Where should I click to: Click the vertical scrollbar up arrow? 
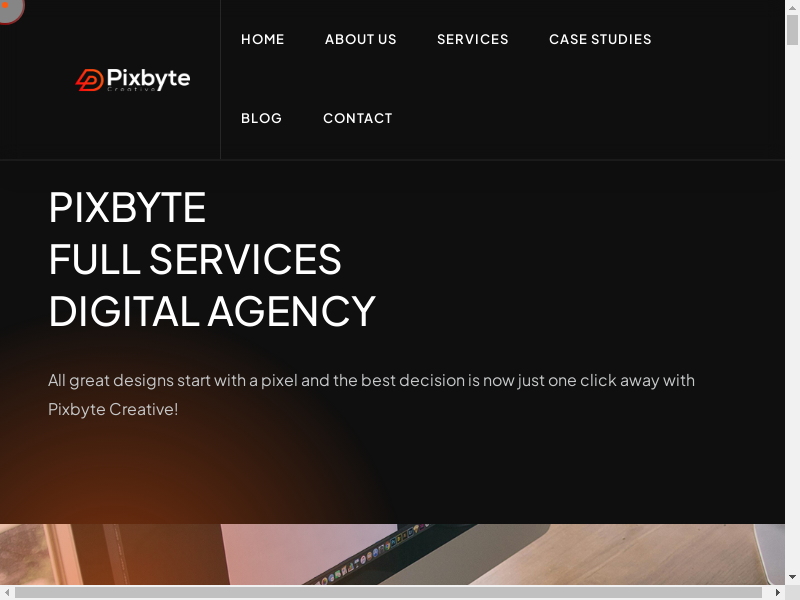pyautogui.click(x=792, y=7)
